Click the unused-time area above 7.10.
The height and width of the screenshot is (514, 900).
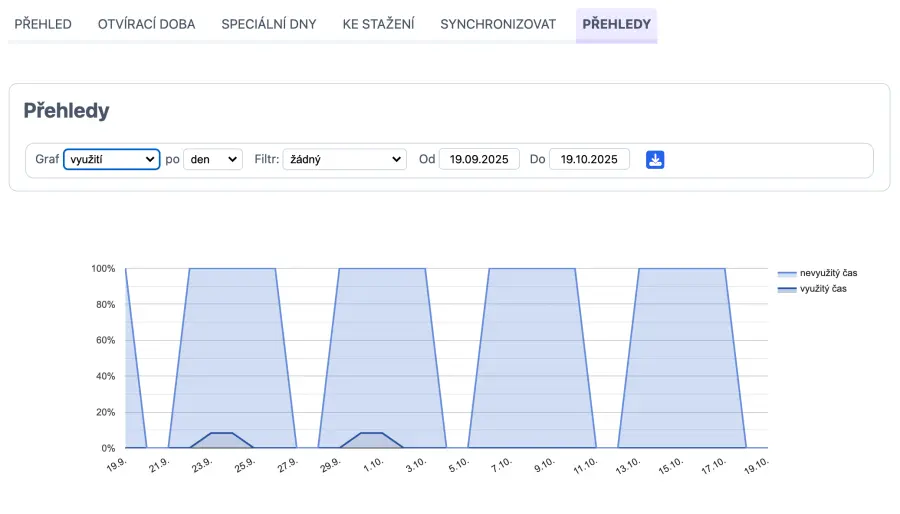(531, 350)
